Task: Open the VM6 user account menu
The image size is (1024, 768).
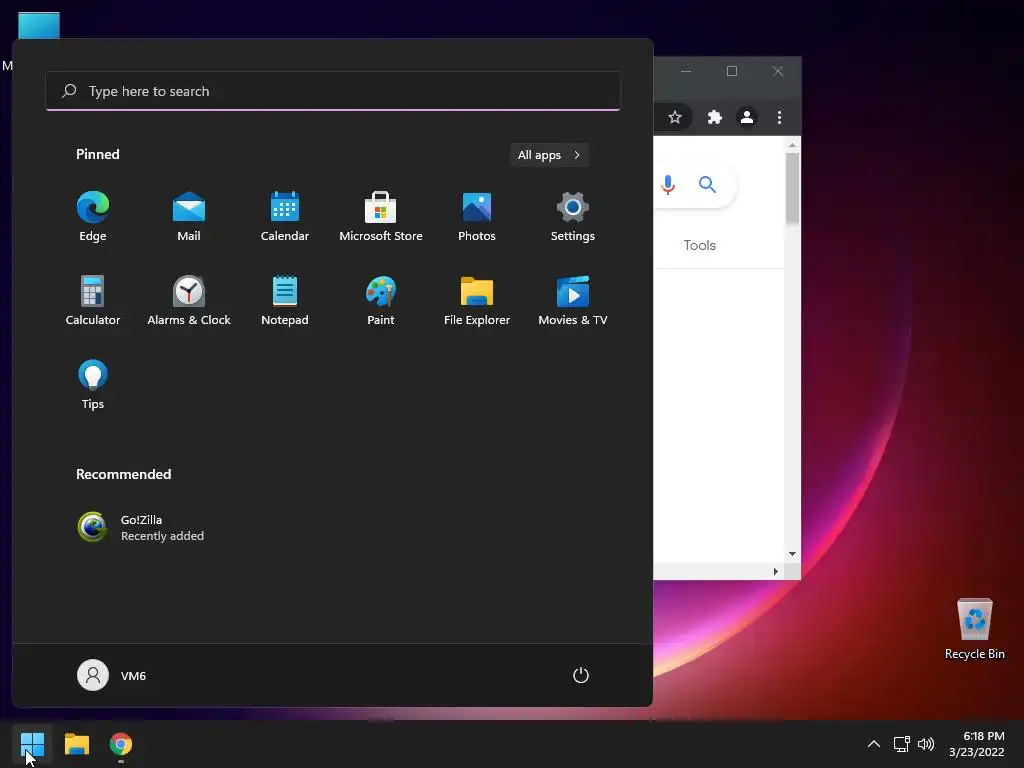Action: pos(112,675)
